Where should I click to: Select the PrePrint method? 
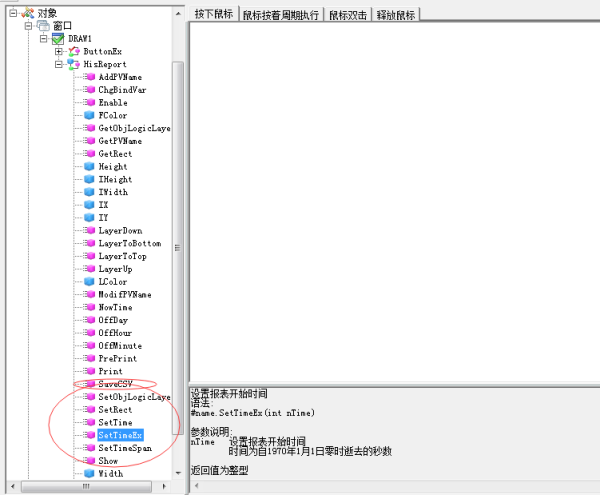point(117,358)
